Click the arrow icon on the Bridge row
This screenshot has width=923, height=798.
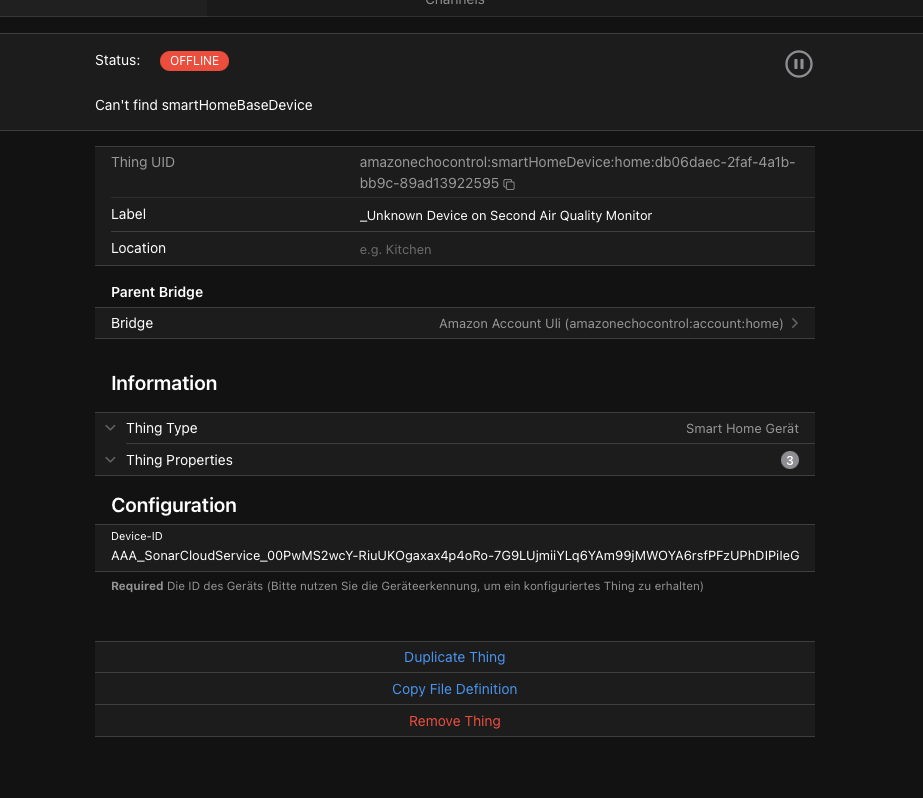[795, 324]
